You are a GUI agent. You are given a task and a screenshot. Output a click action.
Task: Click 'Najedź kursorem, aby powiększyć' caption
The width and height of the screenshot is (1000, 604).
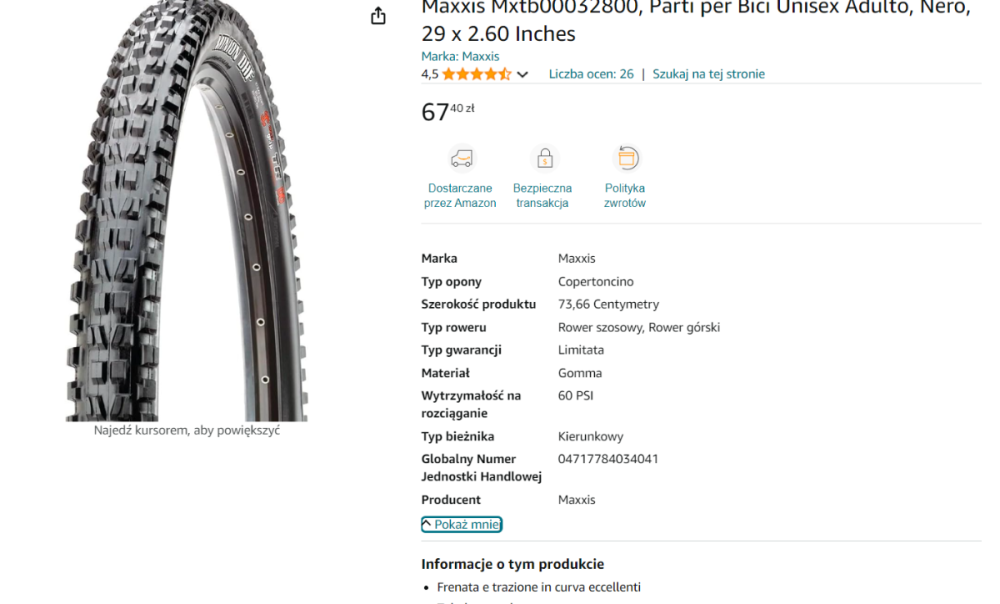tap(187, 431)
